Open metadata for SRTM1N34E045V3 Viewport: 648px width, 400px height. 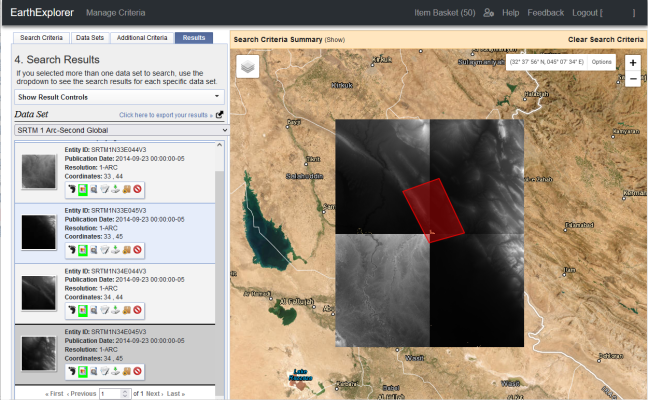pos(94,371)
